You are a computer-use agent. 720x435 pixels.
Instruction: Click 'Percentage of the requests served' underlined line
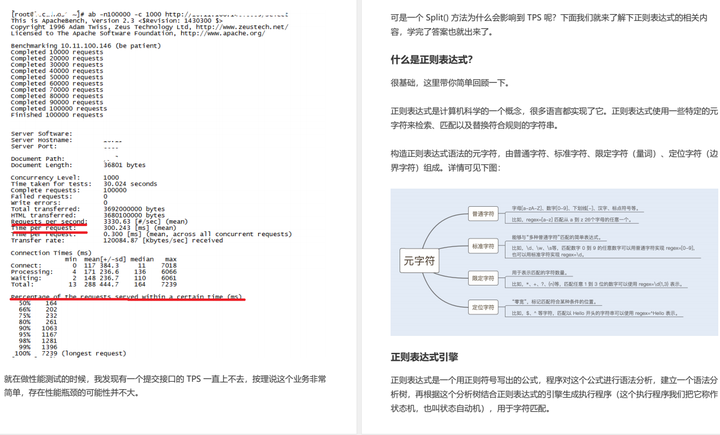(126, 297)
